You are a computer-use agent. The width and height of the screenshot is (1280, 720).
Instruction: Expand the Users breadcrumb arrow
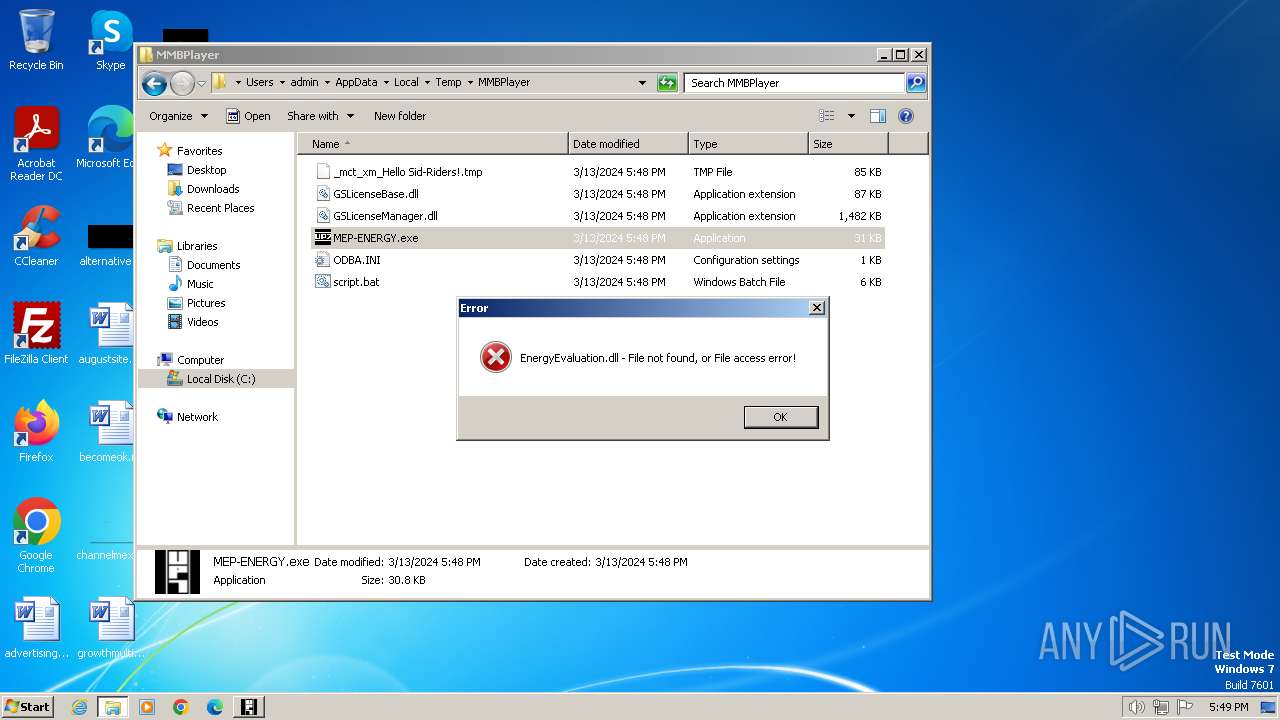tap(282, 83)
